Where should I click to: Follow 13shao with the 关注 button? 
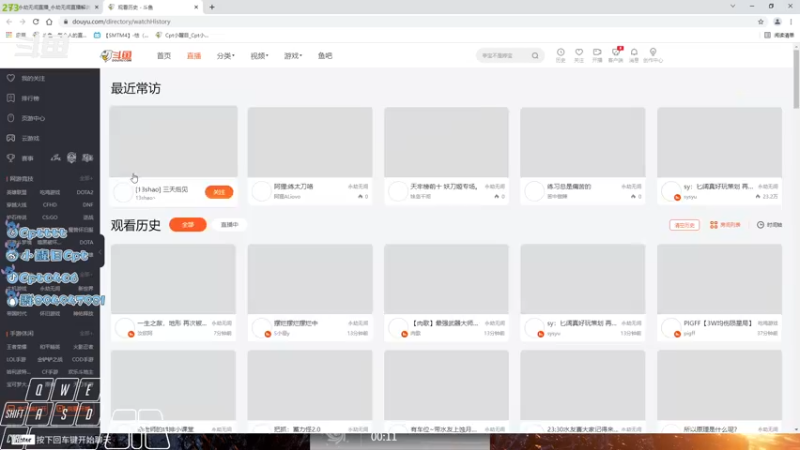click(219, 192)
